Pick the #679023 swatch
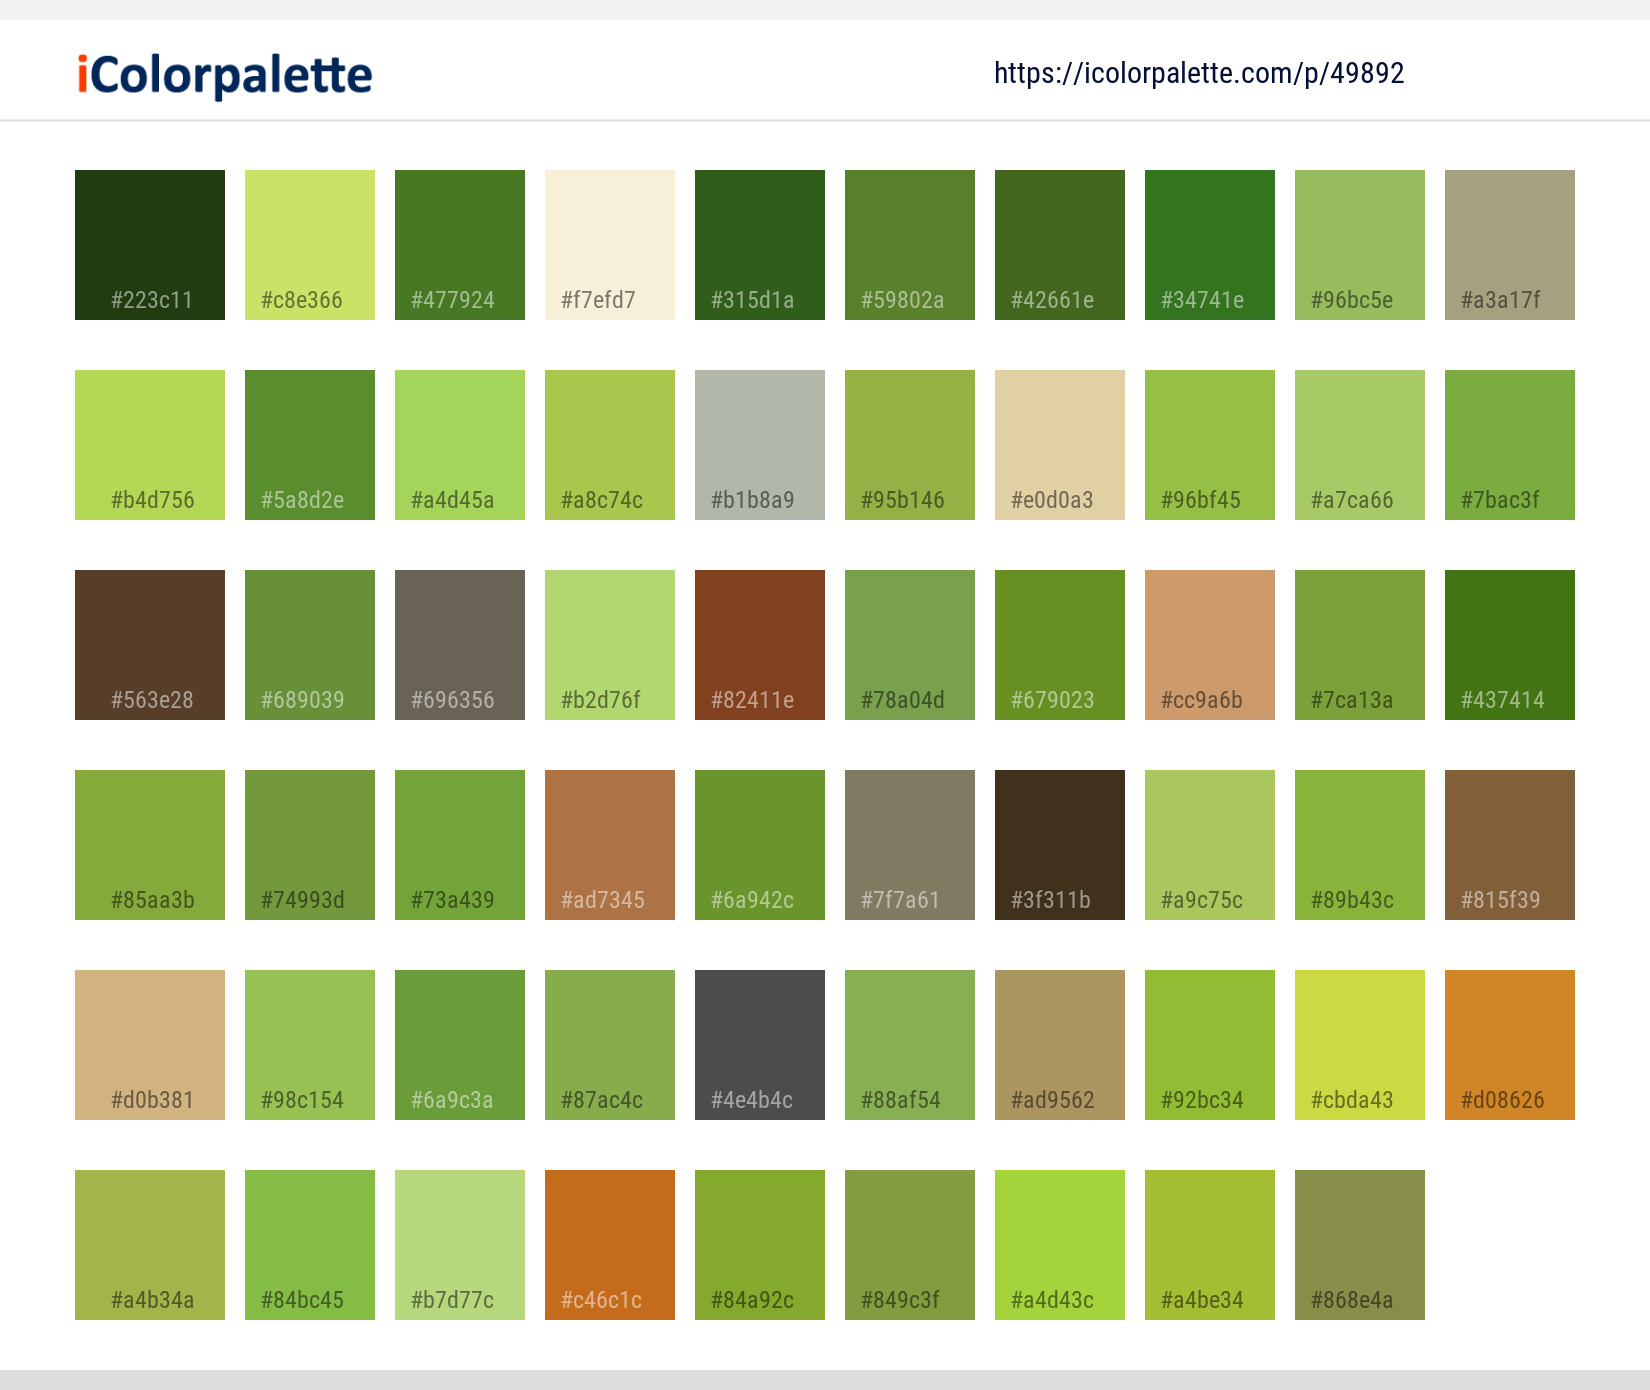 1060,645
